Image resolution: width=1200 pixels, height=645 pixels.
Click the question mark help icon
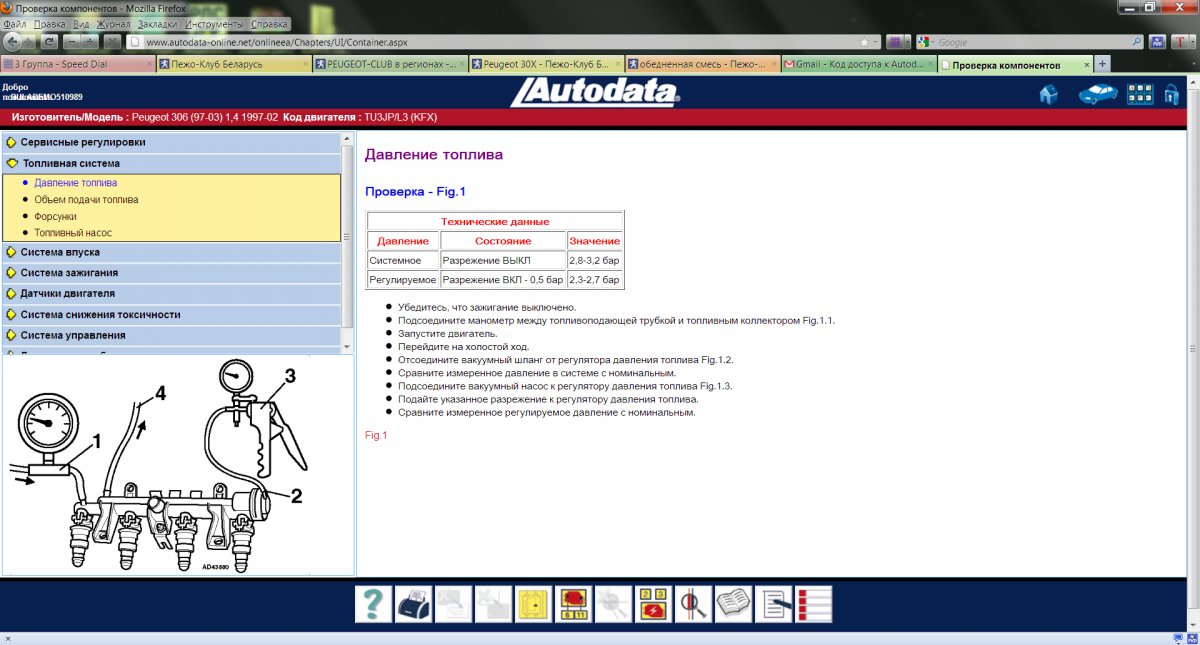click(373, 604)
